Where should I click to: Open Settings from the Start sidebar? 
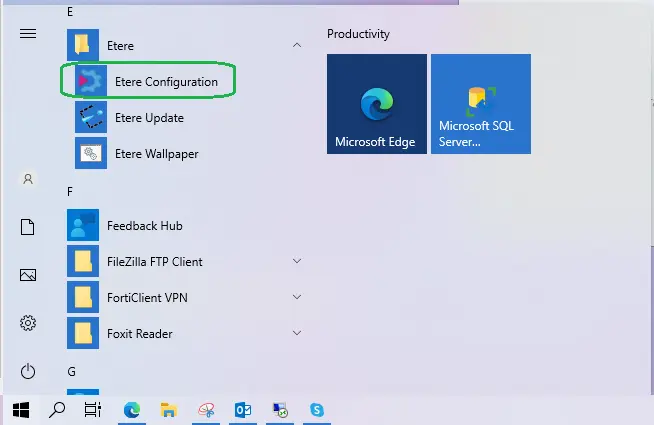point(28,323)
